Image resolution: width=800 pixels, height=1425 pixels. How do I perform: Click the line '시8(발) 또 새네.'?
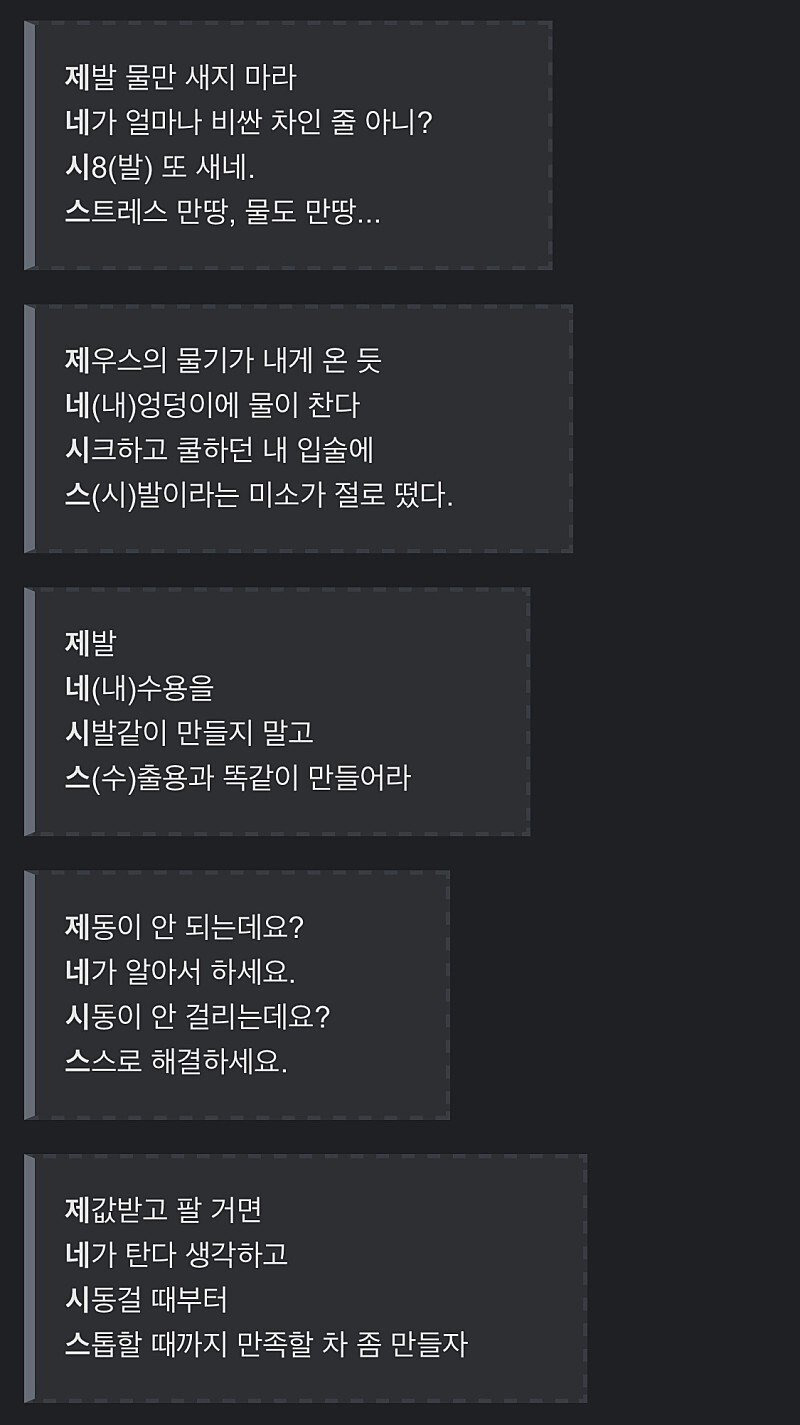click(161, 169)
